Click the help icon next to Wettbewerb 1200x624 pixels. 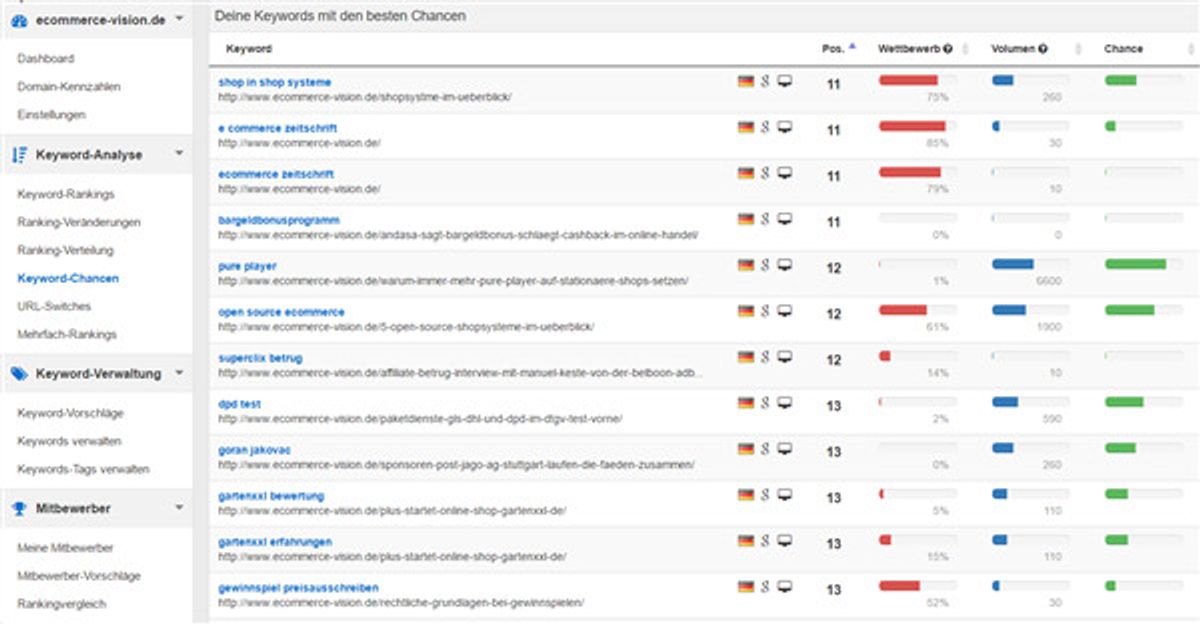[x=947, y=48]
